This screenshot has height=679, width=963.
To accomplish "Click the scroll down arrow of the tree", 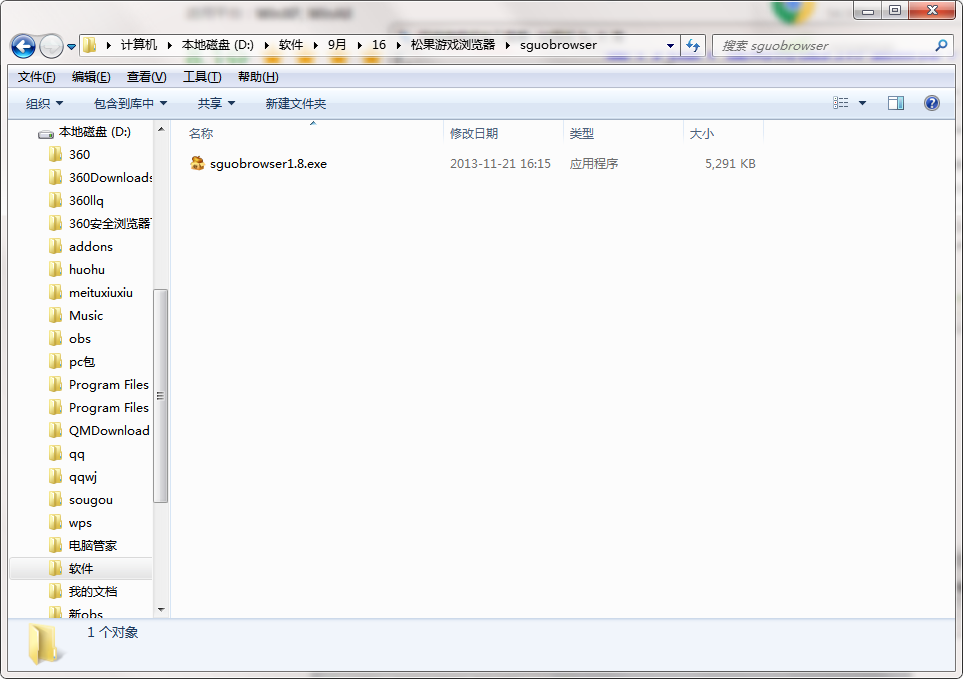I will pos(161,610).
